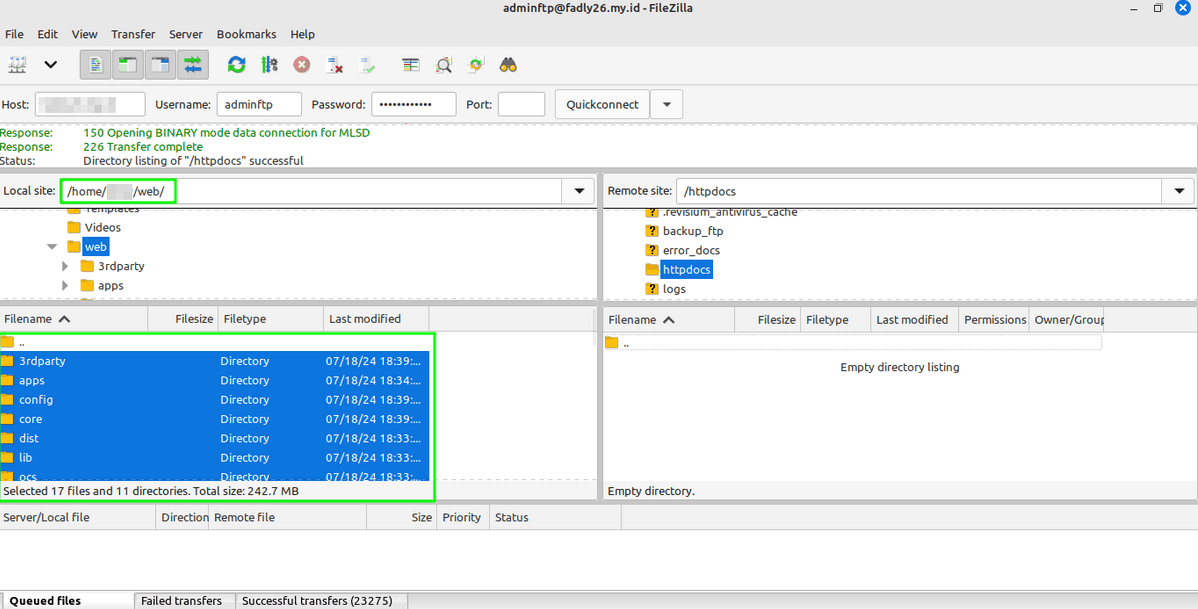Screen dimensions: 1198x609
Task: Open the Quickconnect history dropdown
Action: click(x=666, y=103)
